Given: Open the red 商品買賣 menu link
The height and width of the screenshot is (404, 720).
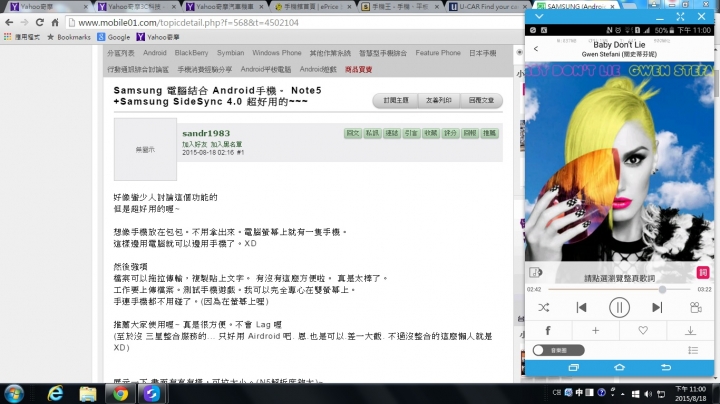Looking at the screenshot, I should pos(359,69).
